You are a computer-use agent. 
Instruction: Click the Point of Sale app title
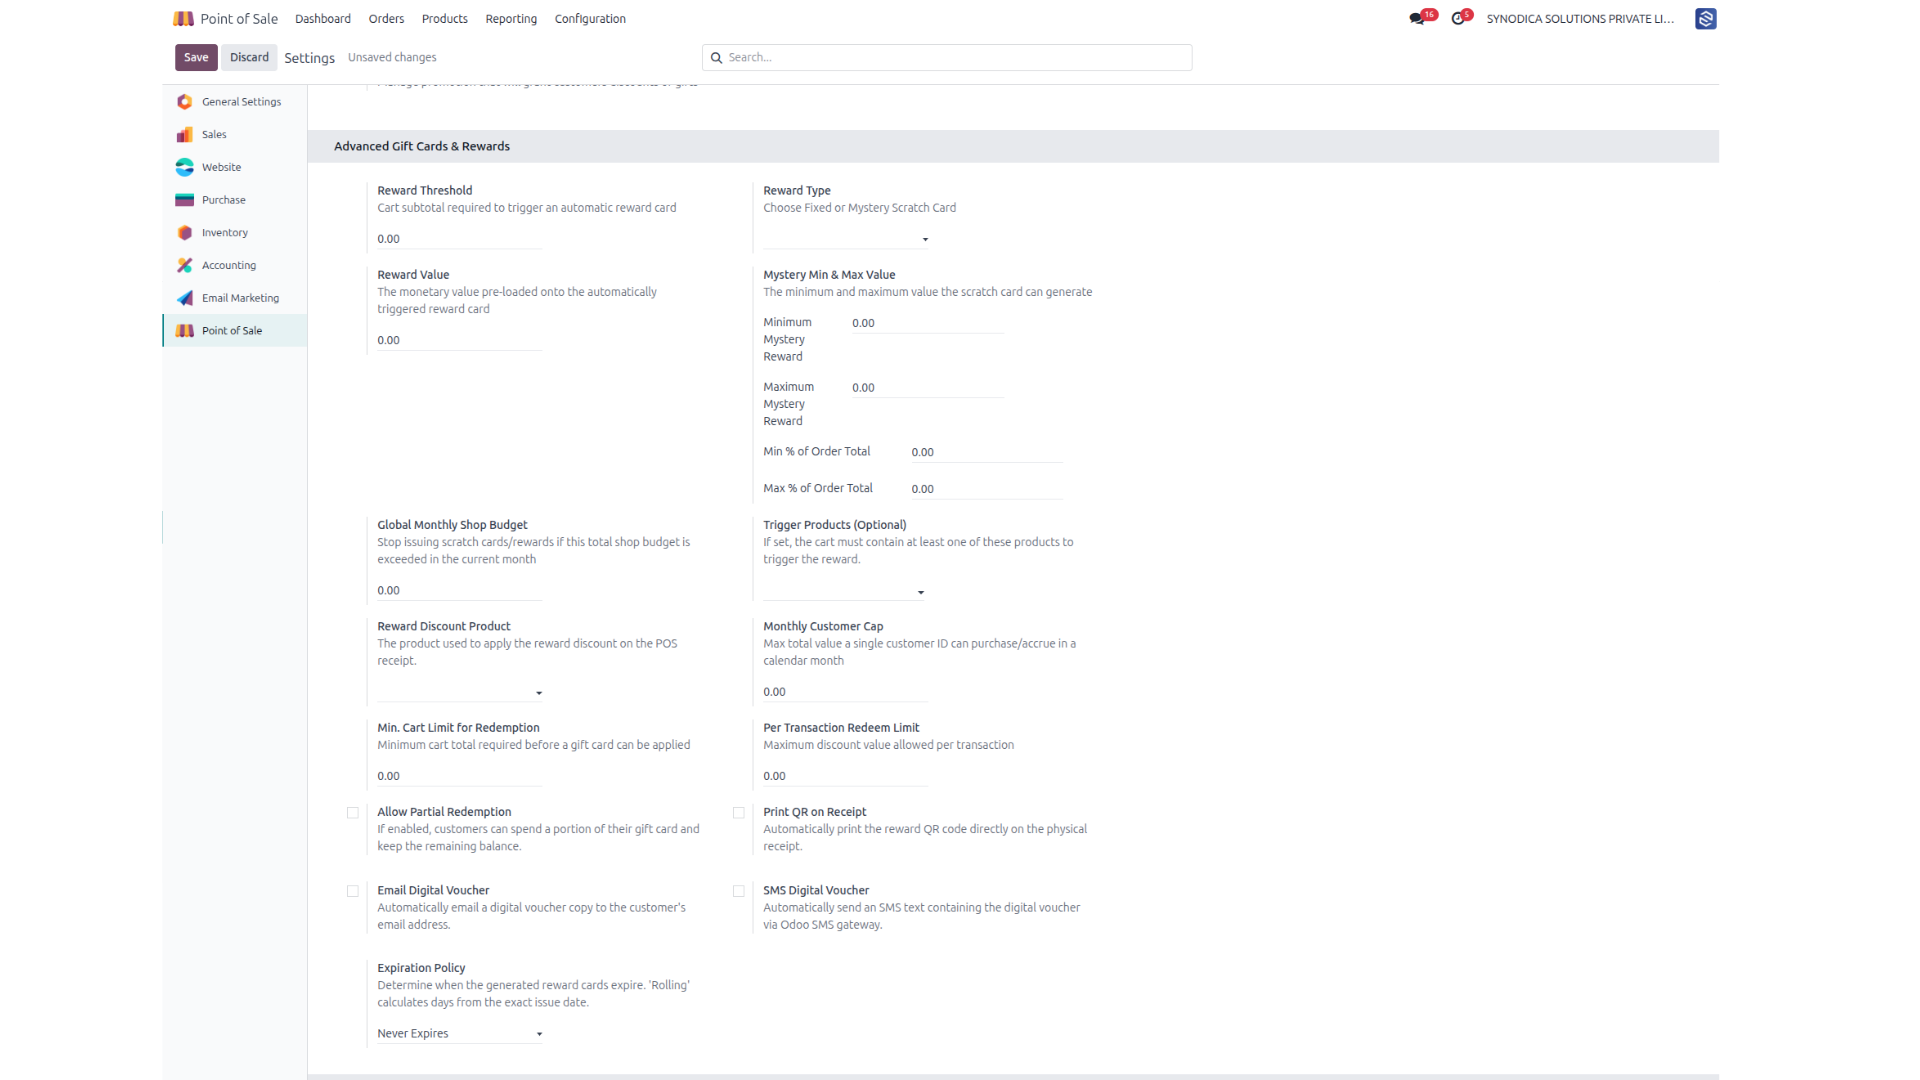coord(239,19)
